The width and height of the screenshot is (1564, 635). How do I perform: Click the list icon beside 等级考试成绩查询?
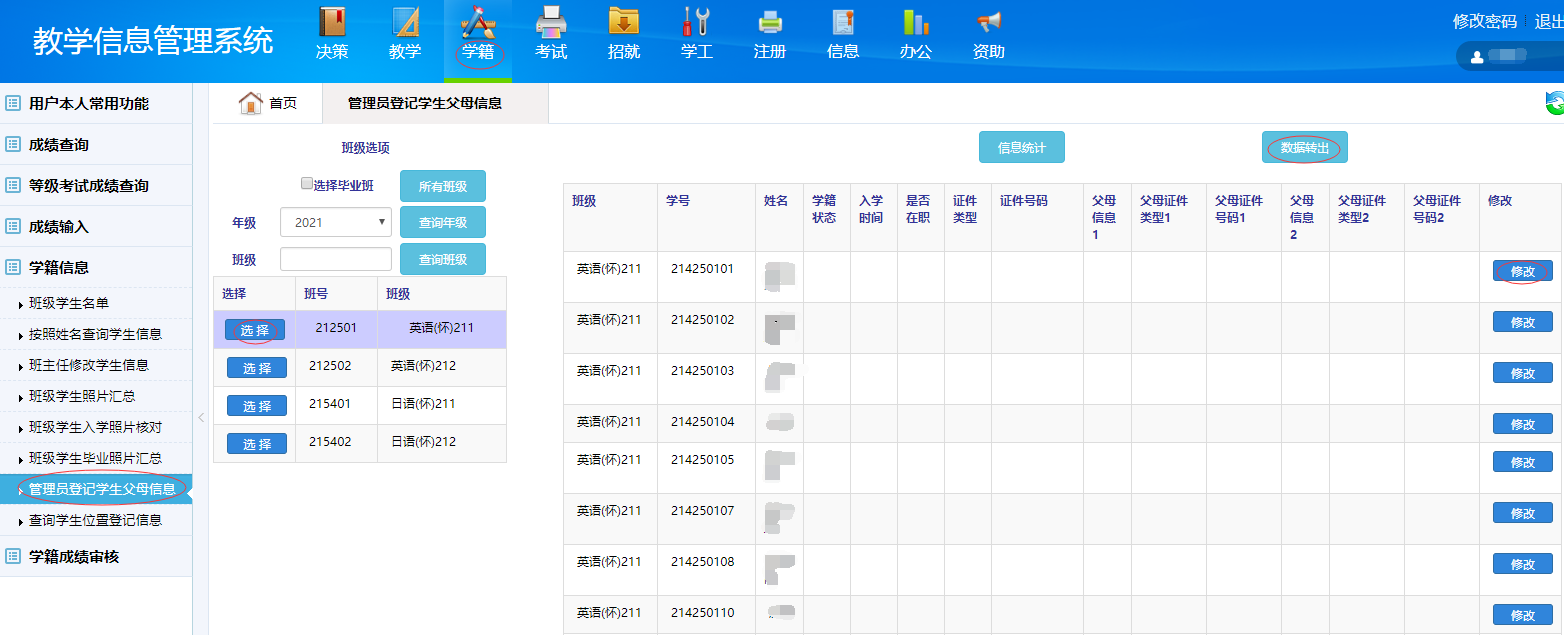pos(13,185)
